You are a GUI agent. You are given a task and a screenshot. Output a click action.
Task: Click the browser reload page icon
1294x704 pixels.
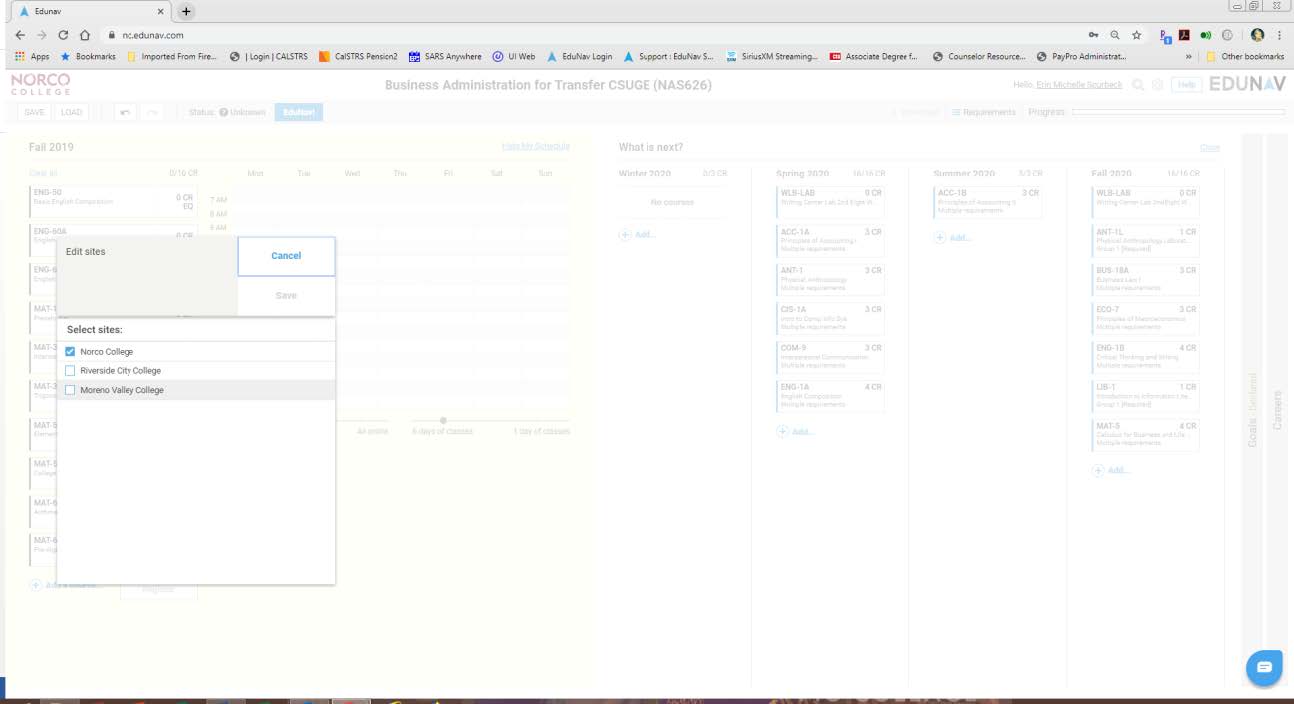point(64,35)
